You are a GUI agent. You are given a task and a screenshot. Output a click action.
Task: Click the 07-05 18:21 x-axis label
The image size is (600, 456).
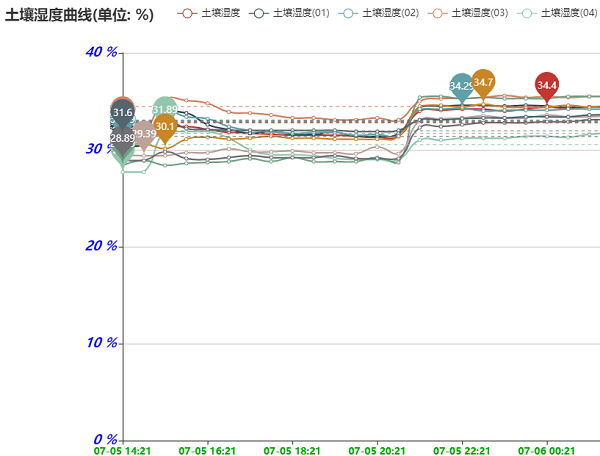292,450
